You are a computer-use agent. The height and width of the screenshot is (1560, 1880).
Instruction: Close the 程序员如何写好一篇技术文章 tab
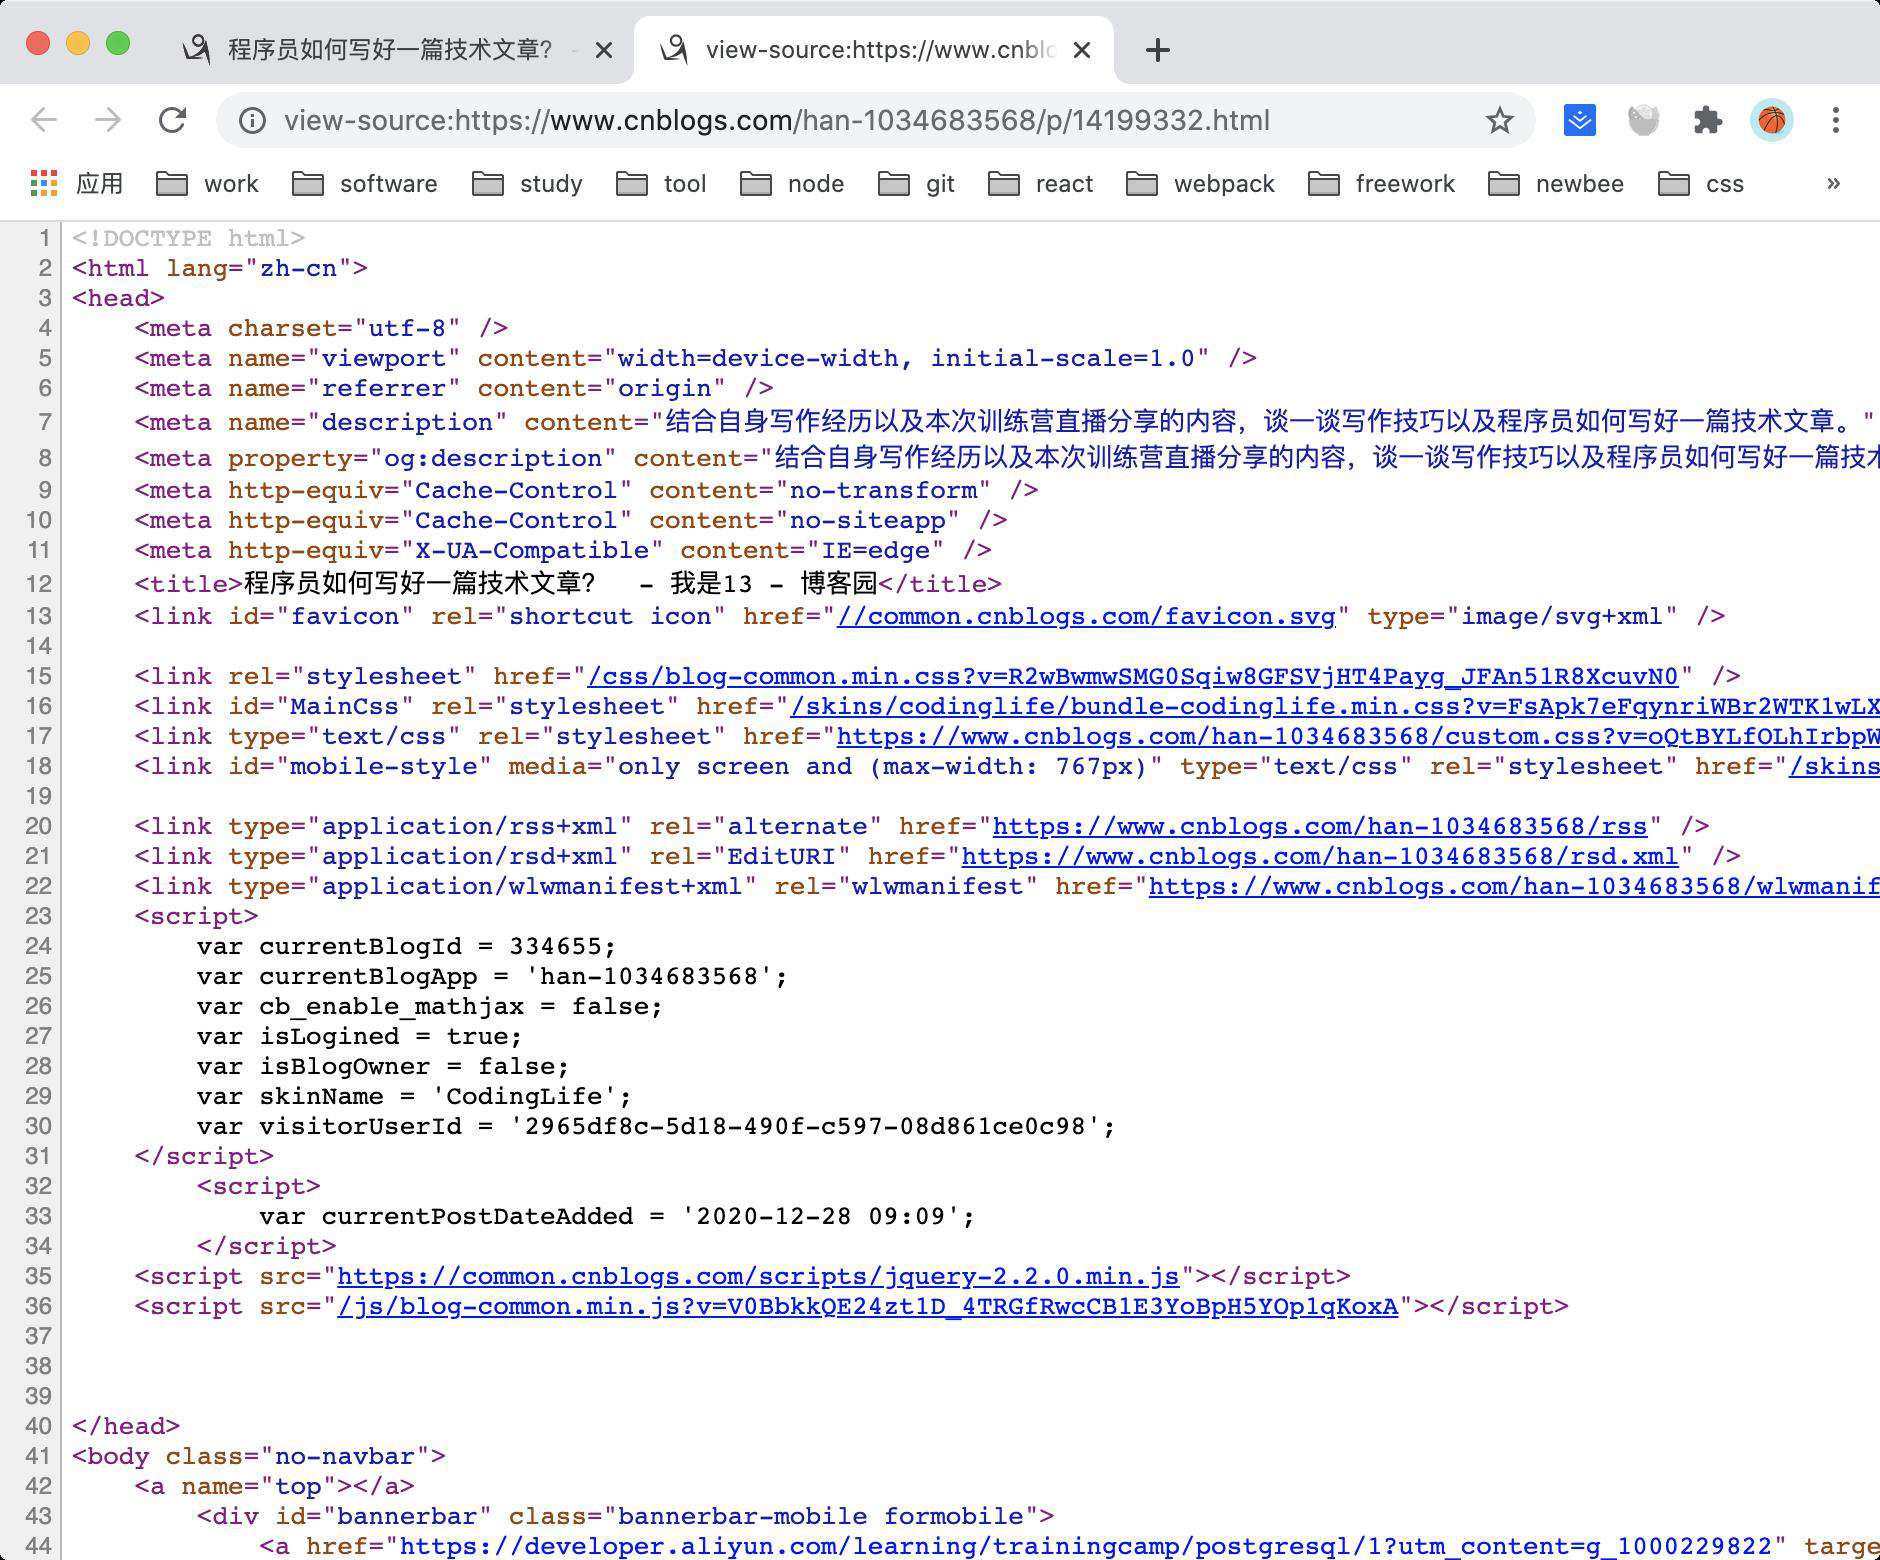(x=603, y=50)
